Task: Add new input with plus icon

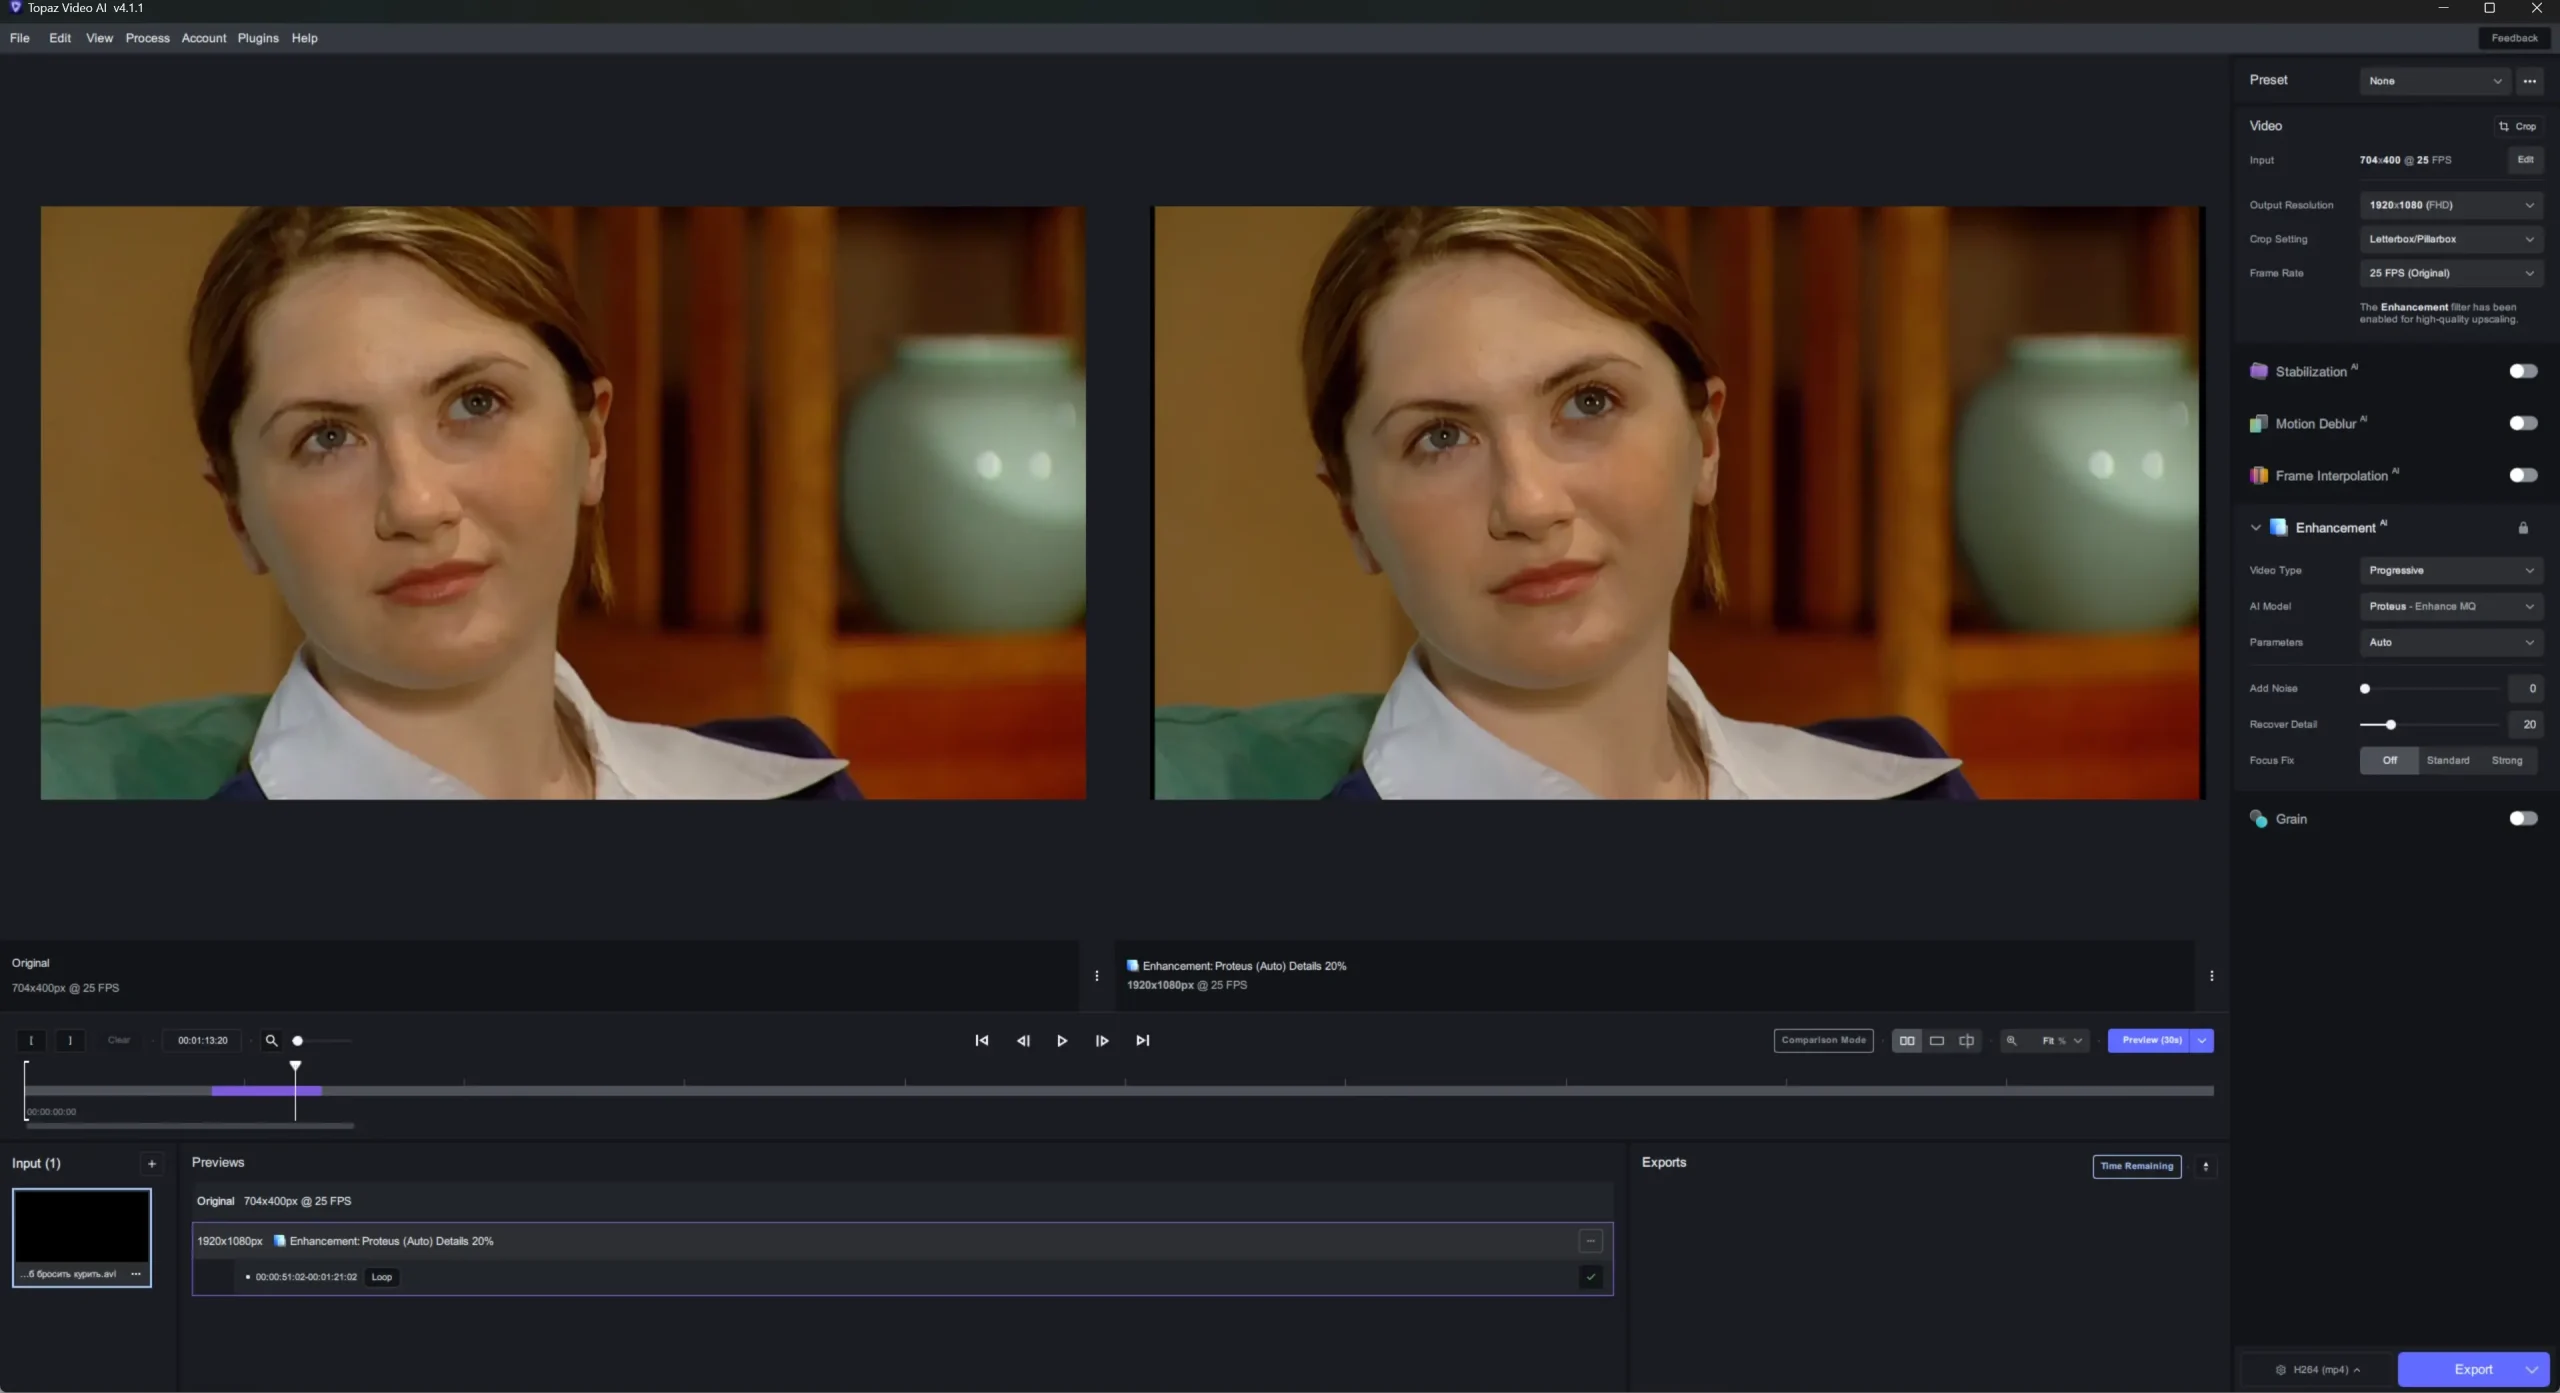Action: point(152,1163)
